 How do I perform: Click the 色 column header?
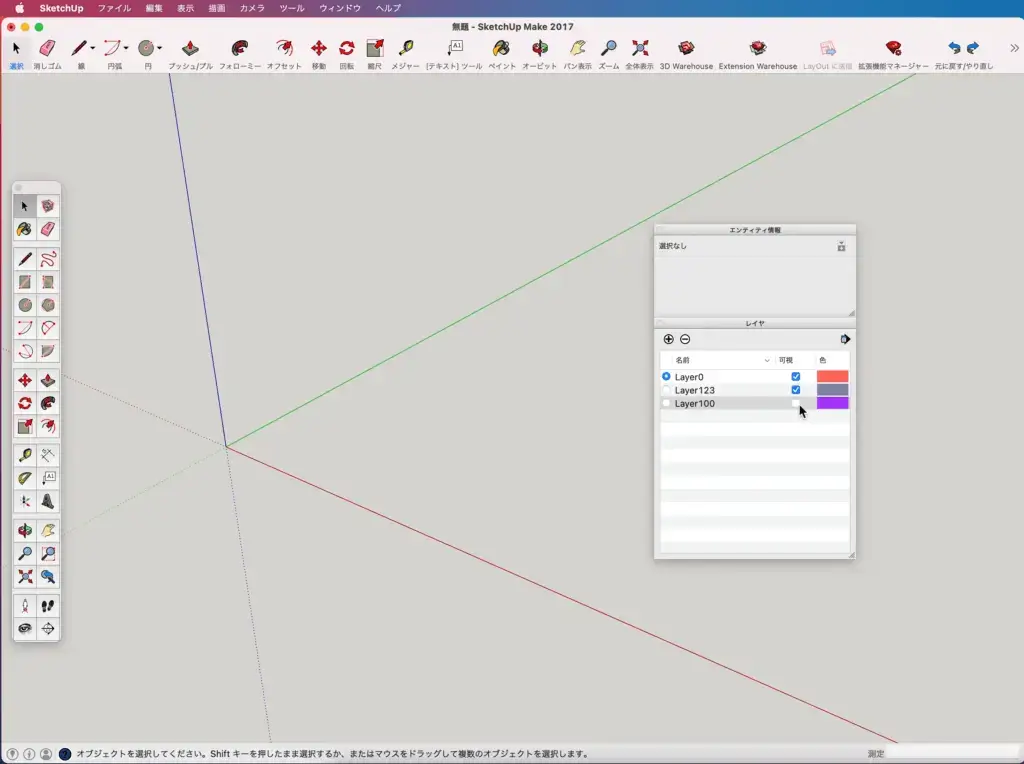tap(823, 360)
